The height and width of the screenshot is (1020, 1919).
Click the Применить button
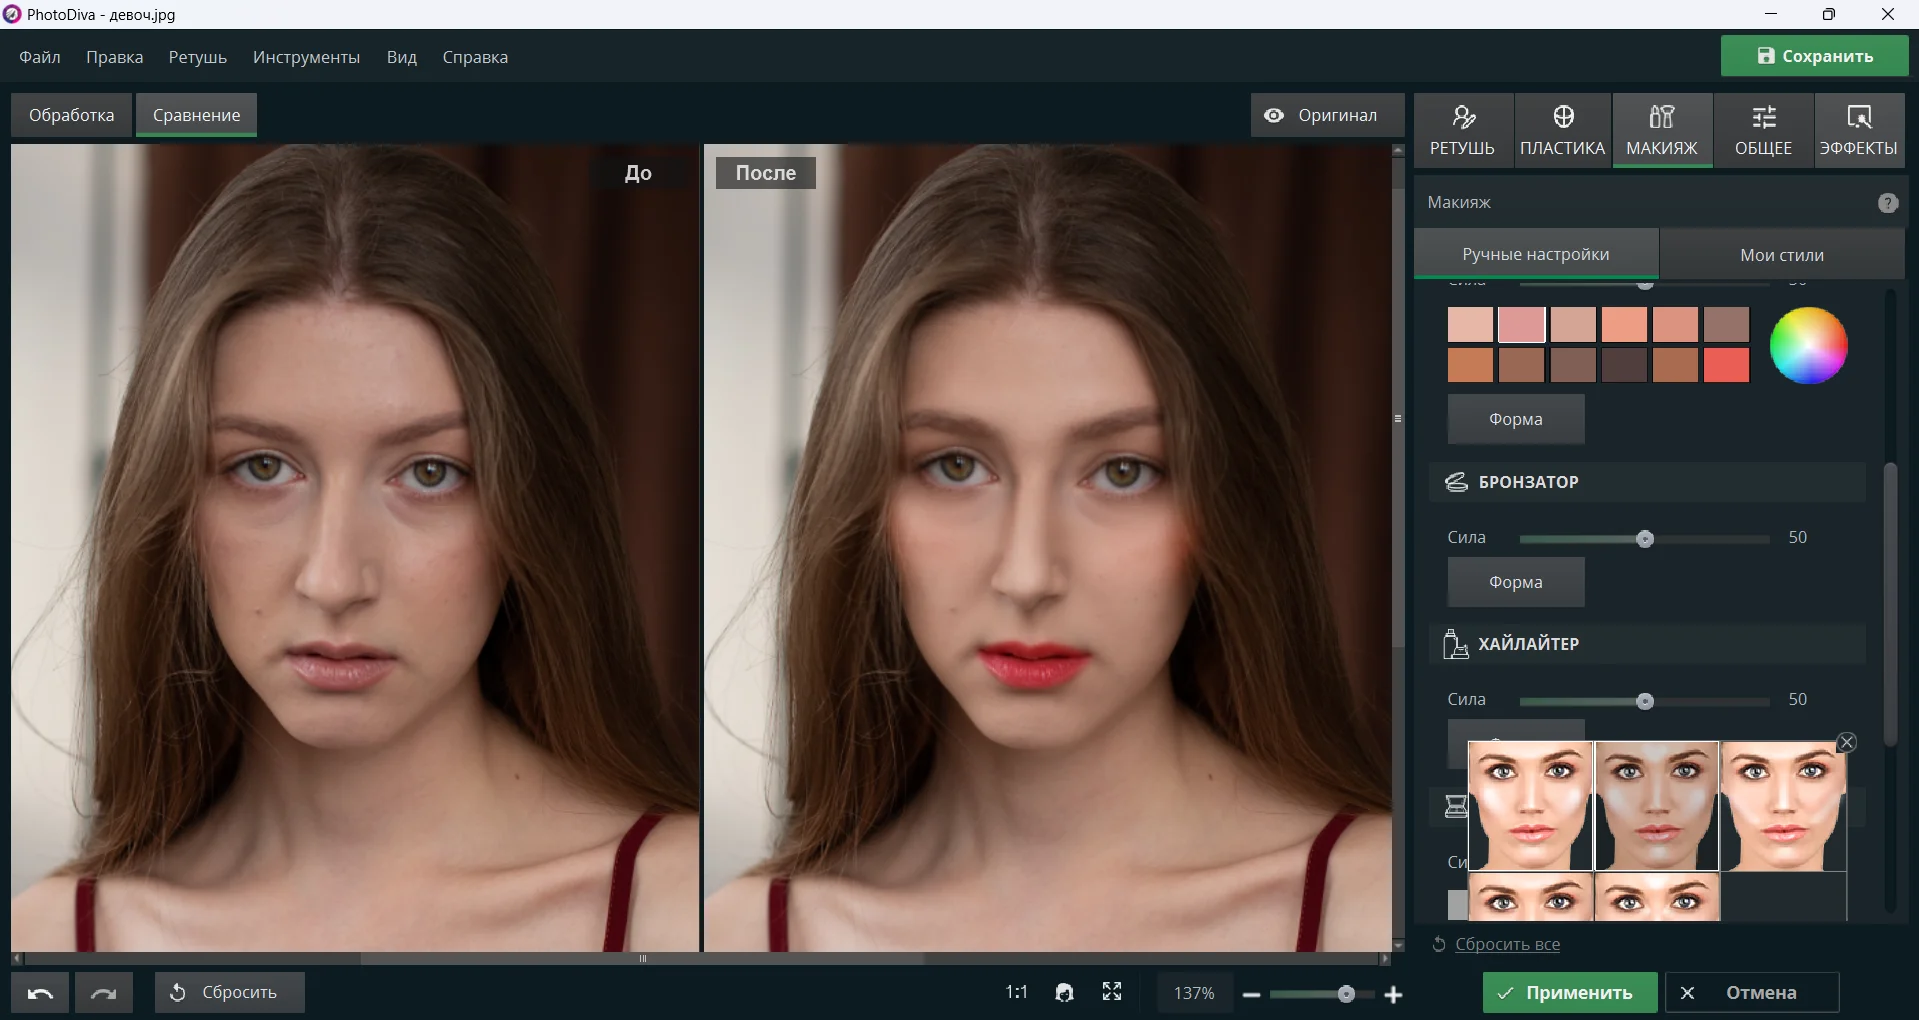[1570, 993]
